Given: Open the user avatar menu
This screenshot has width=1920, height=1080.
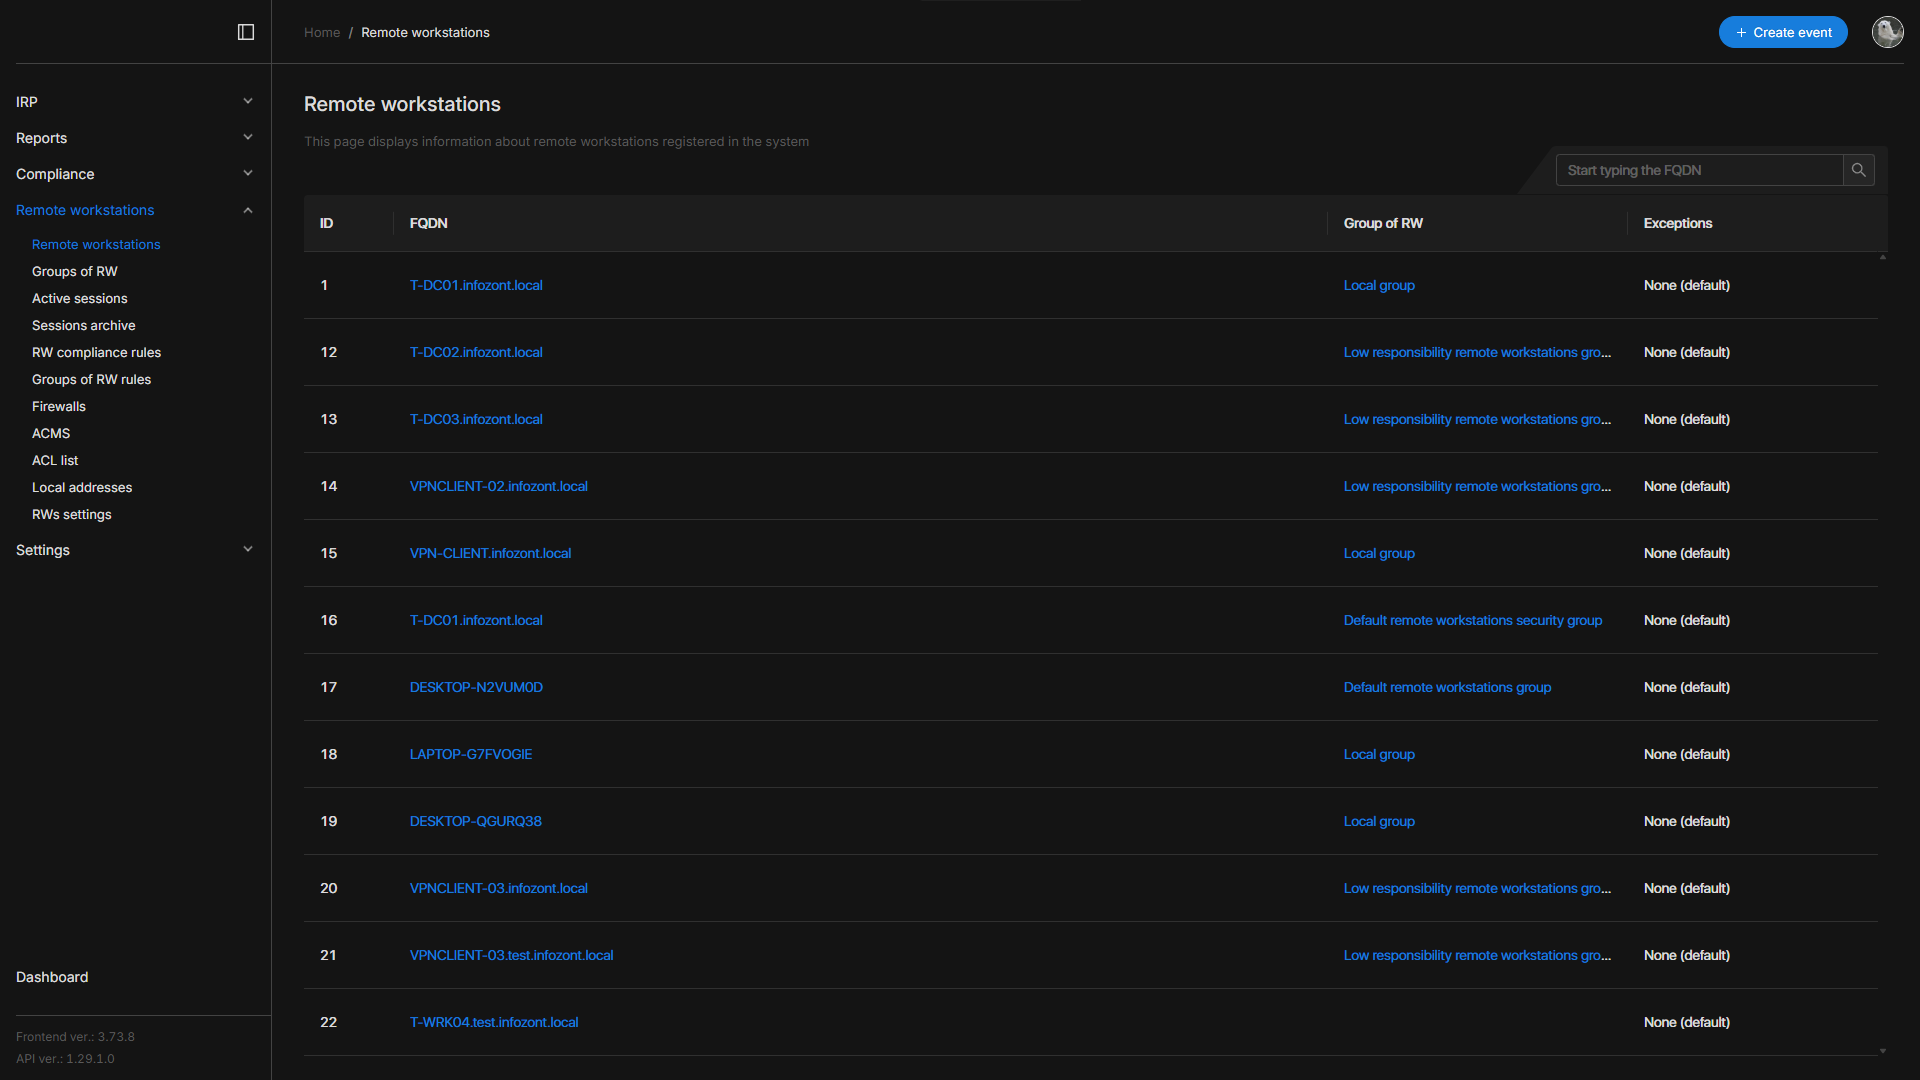Looking at the screenshot, I should click(x=1887, y=32).
